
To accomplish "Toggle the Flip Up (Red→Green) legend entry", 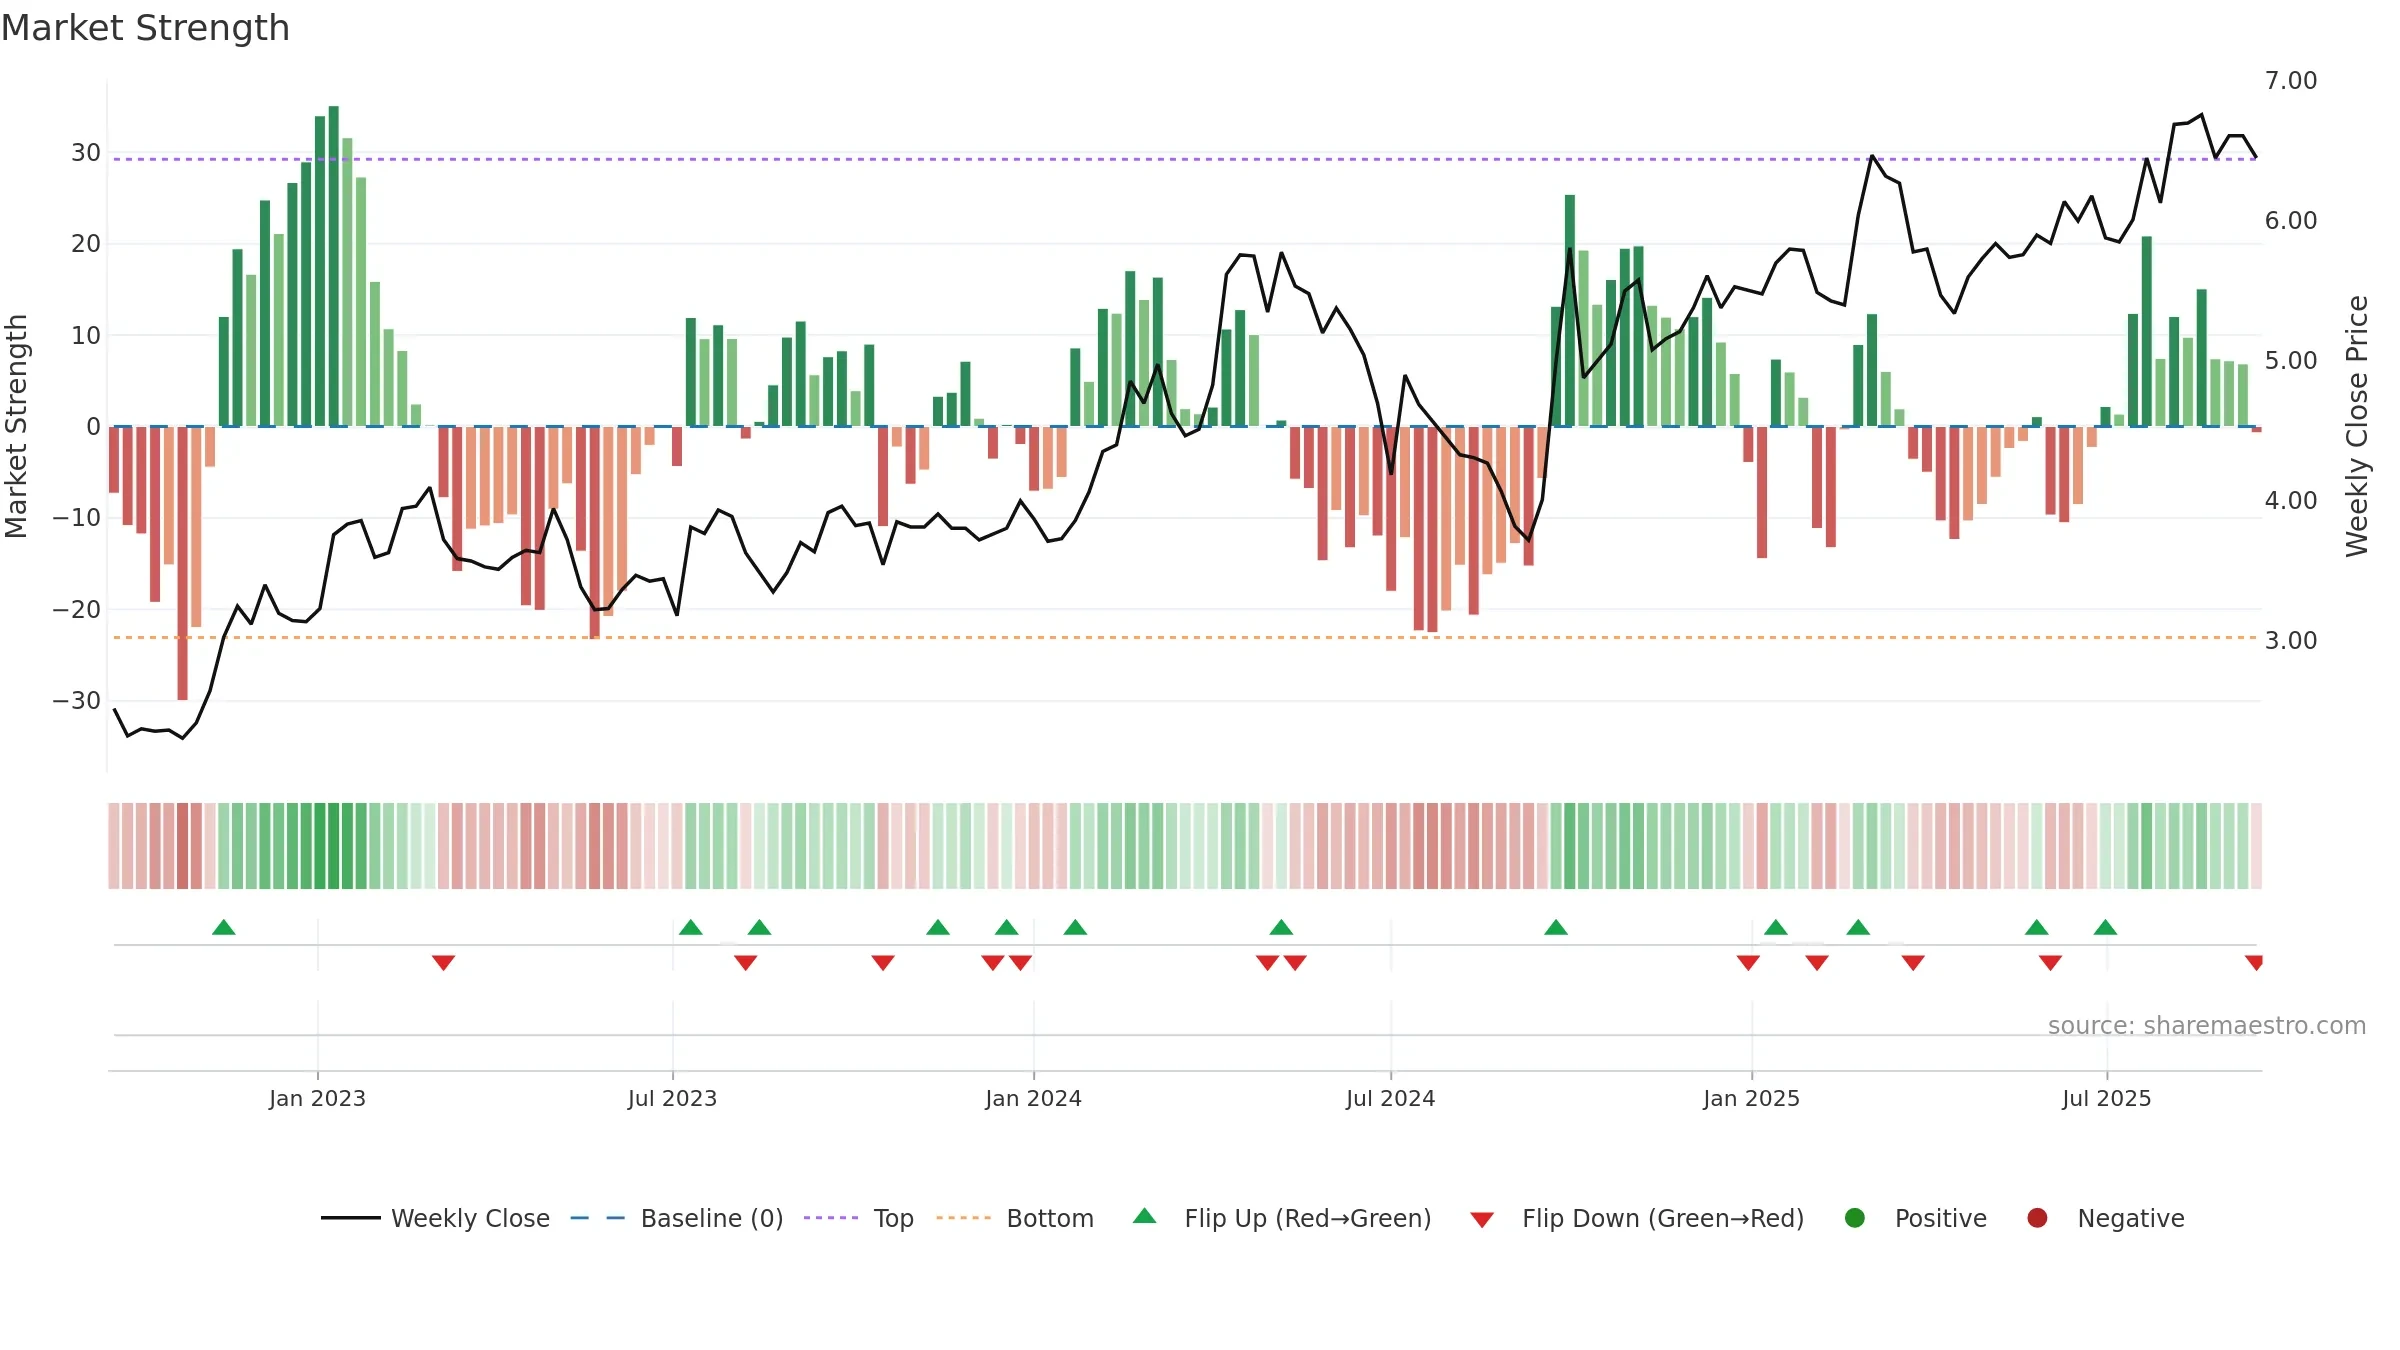I will point(1282,1218).
